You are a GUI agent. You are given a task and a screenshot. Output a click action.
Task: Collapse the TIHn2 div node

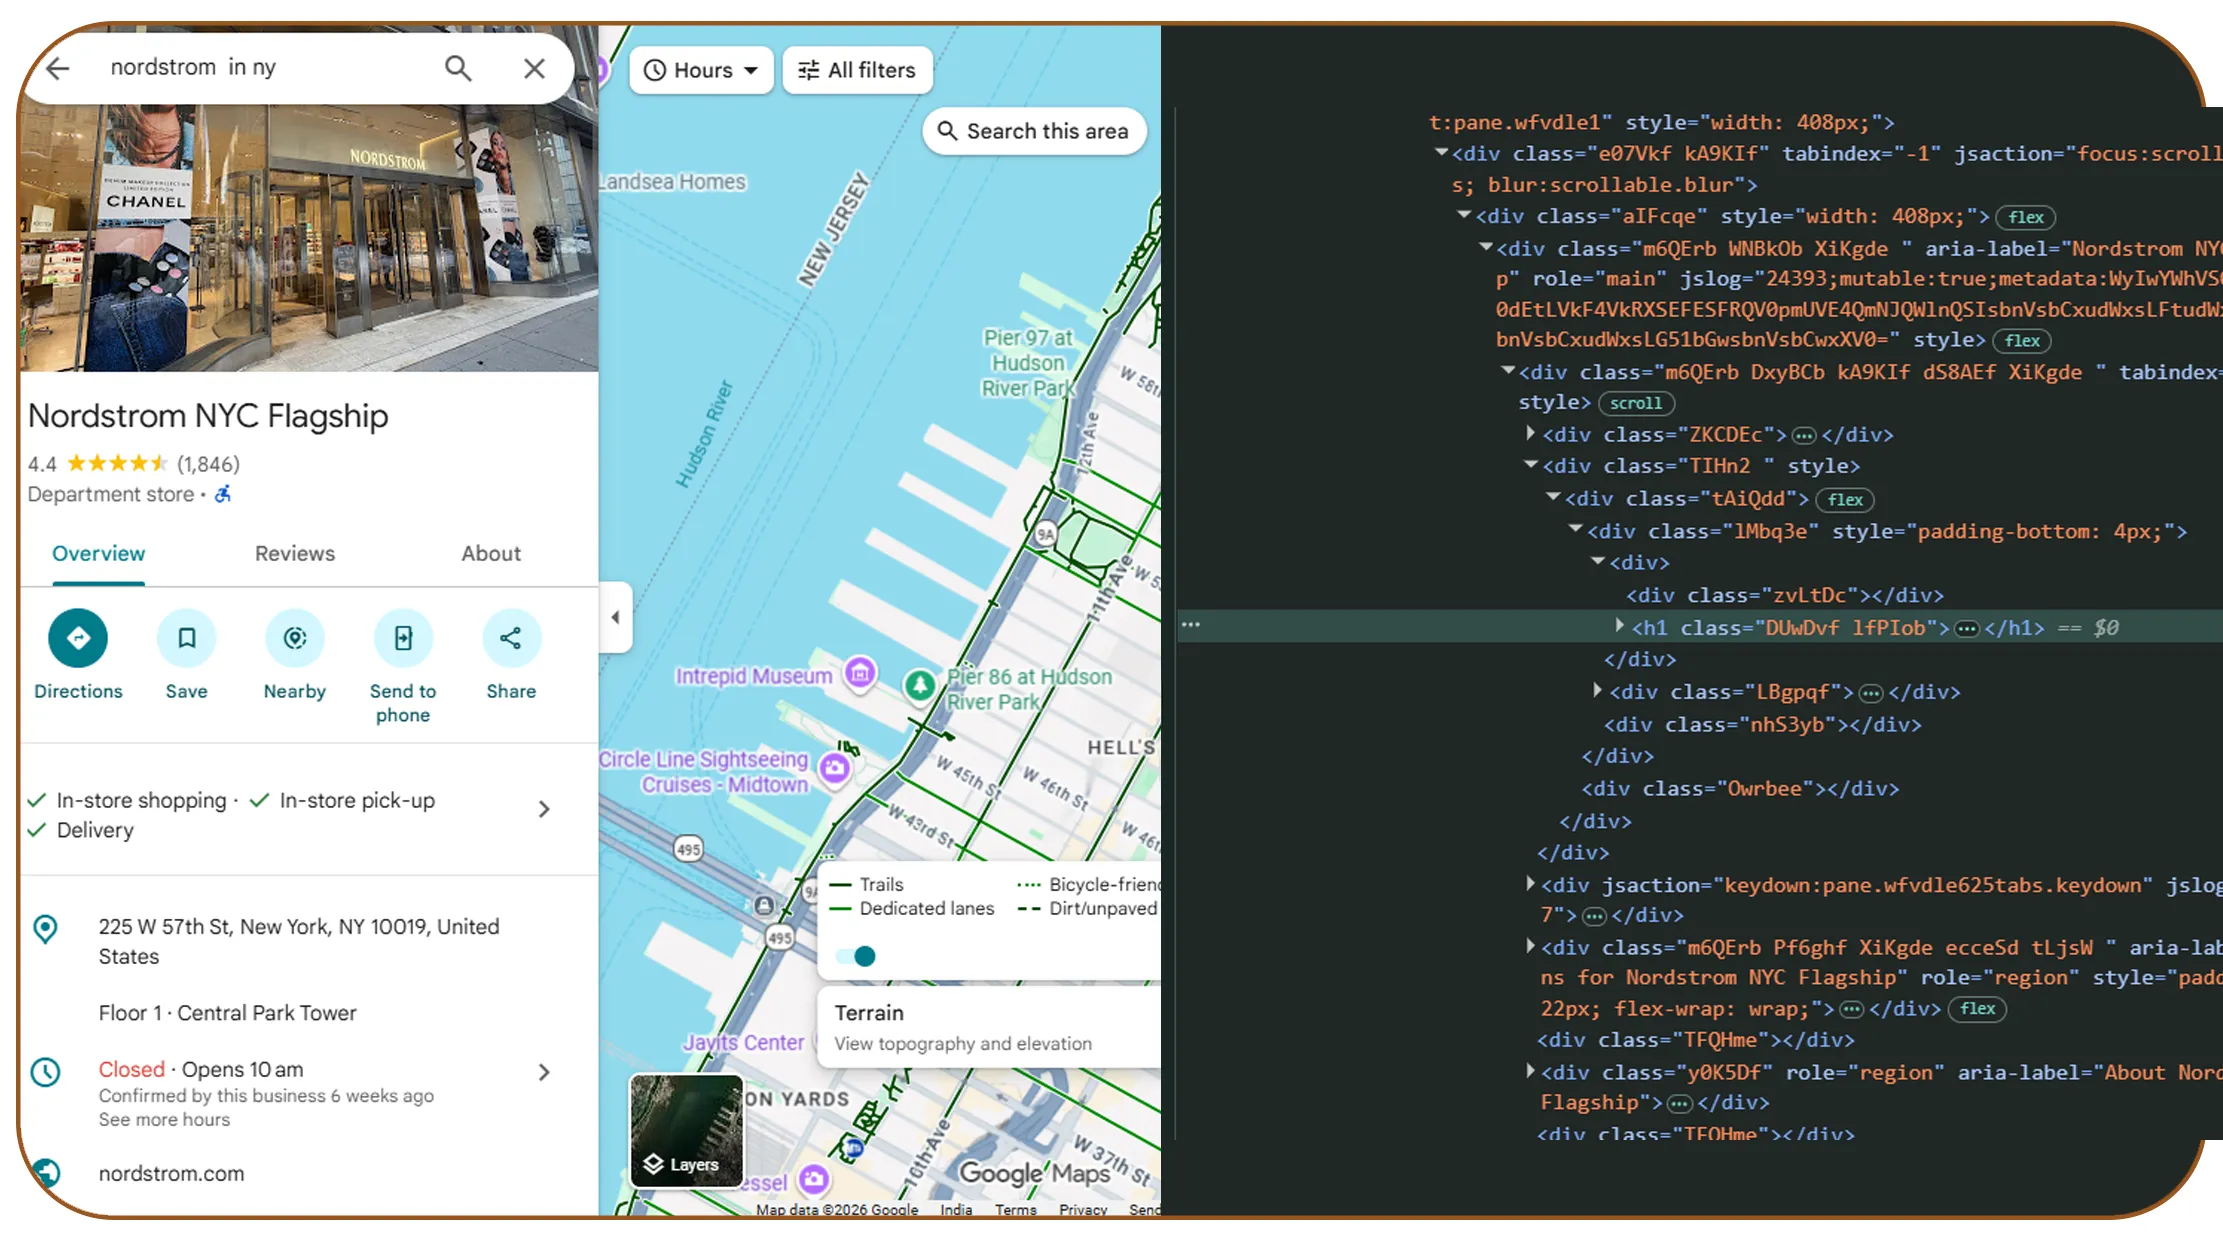click(1530, 465)
